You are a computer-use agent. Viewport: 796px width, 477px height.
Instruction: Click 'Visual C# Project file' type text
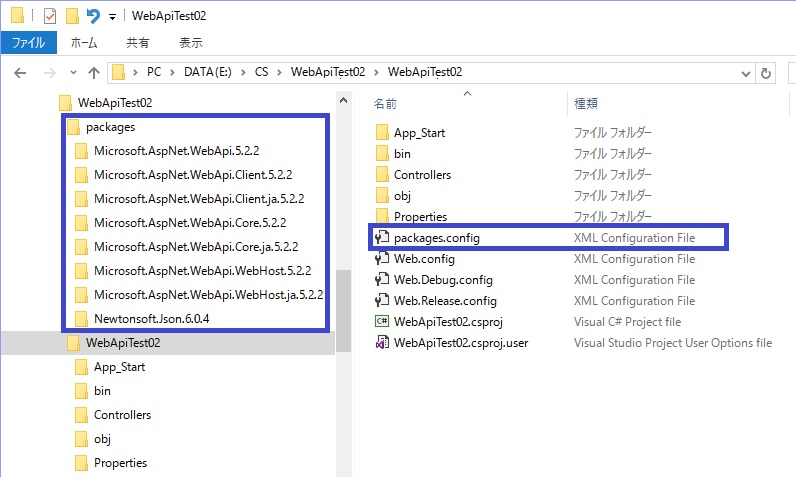tap(627, 322)
